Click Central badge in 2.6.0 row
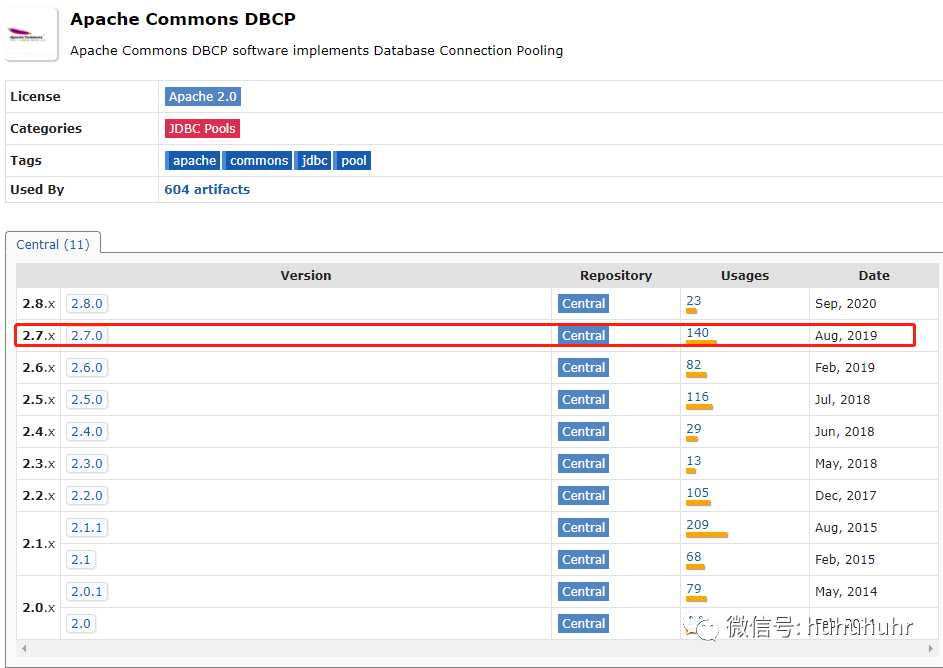 583,367
